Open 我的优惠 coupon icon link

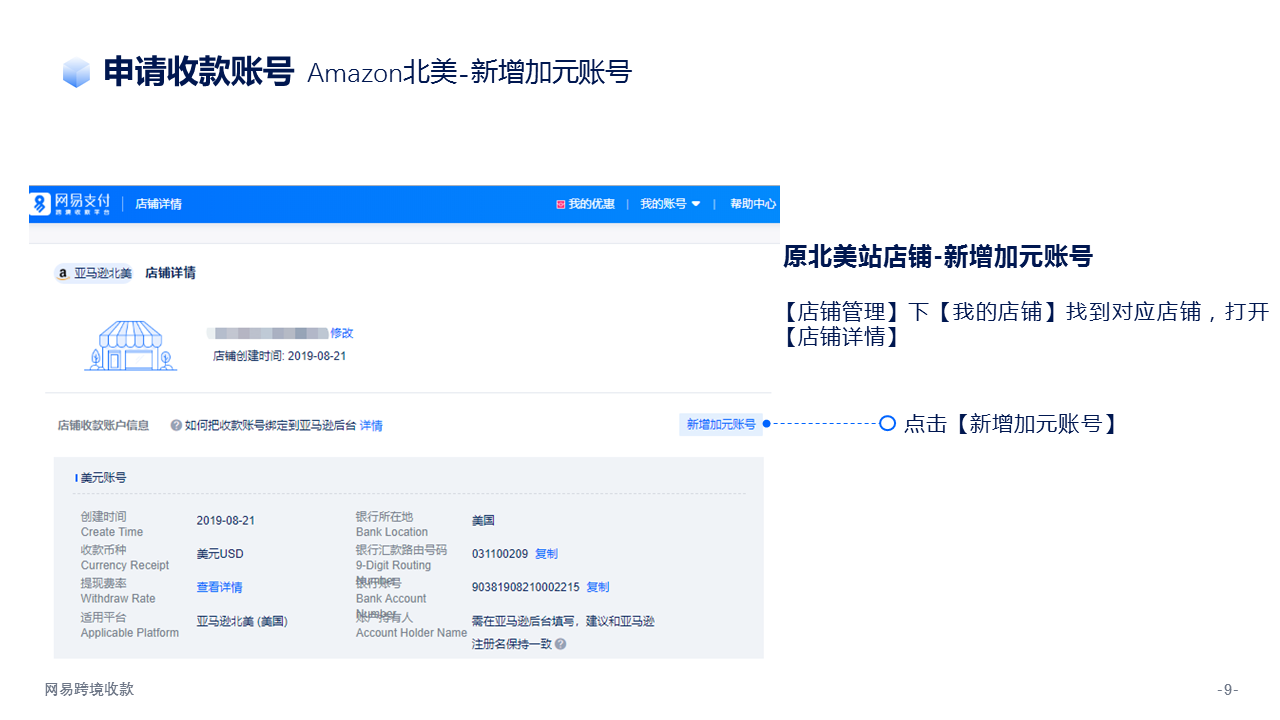coord(585,204)
